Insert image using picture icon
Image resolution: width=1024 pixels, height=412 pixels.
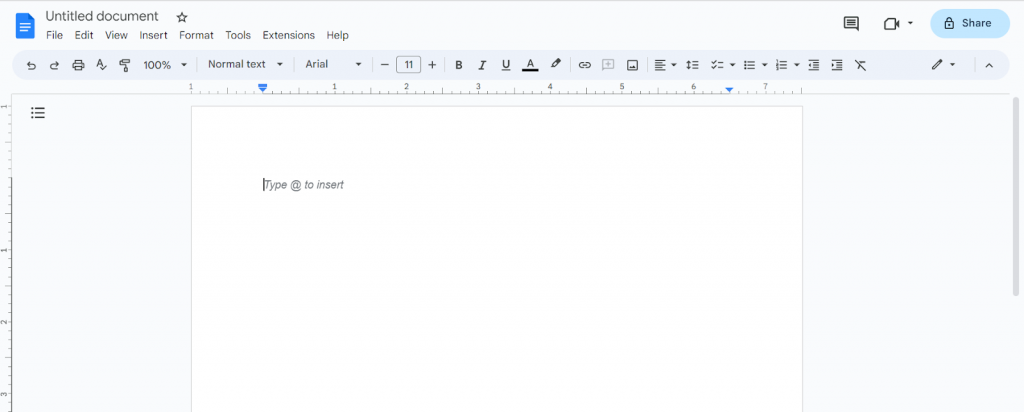632,65
